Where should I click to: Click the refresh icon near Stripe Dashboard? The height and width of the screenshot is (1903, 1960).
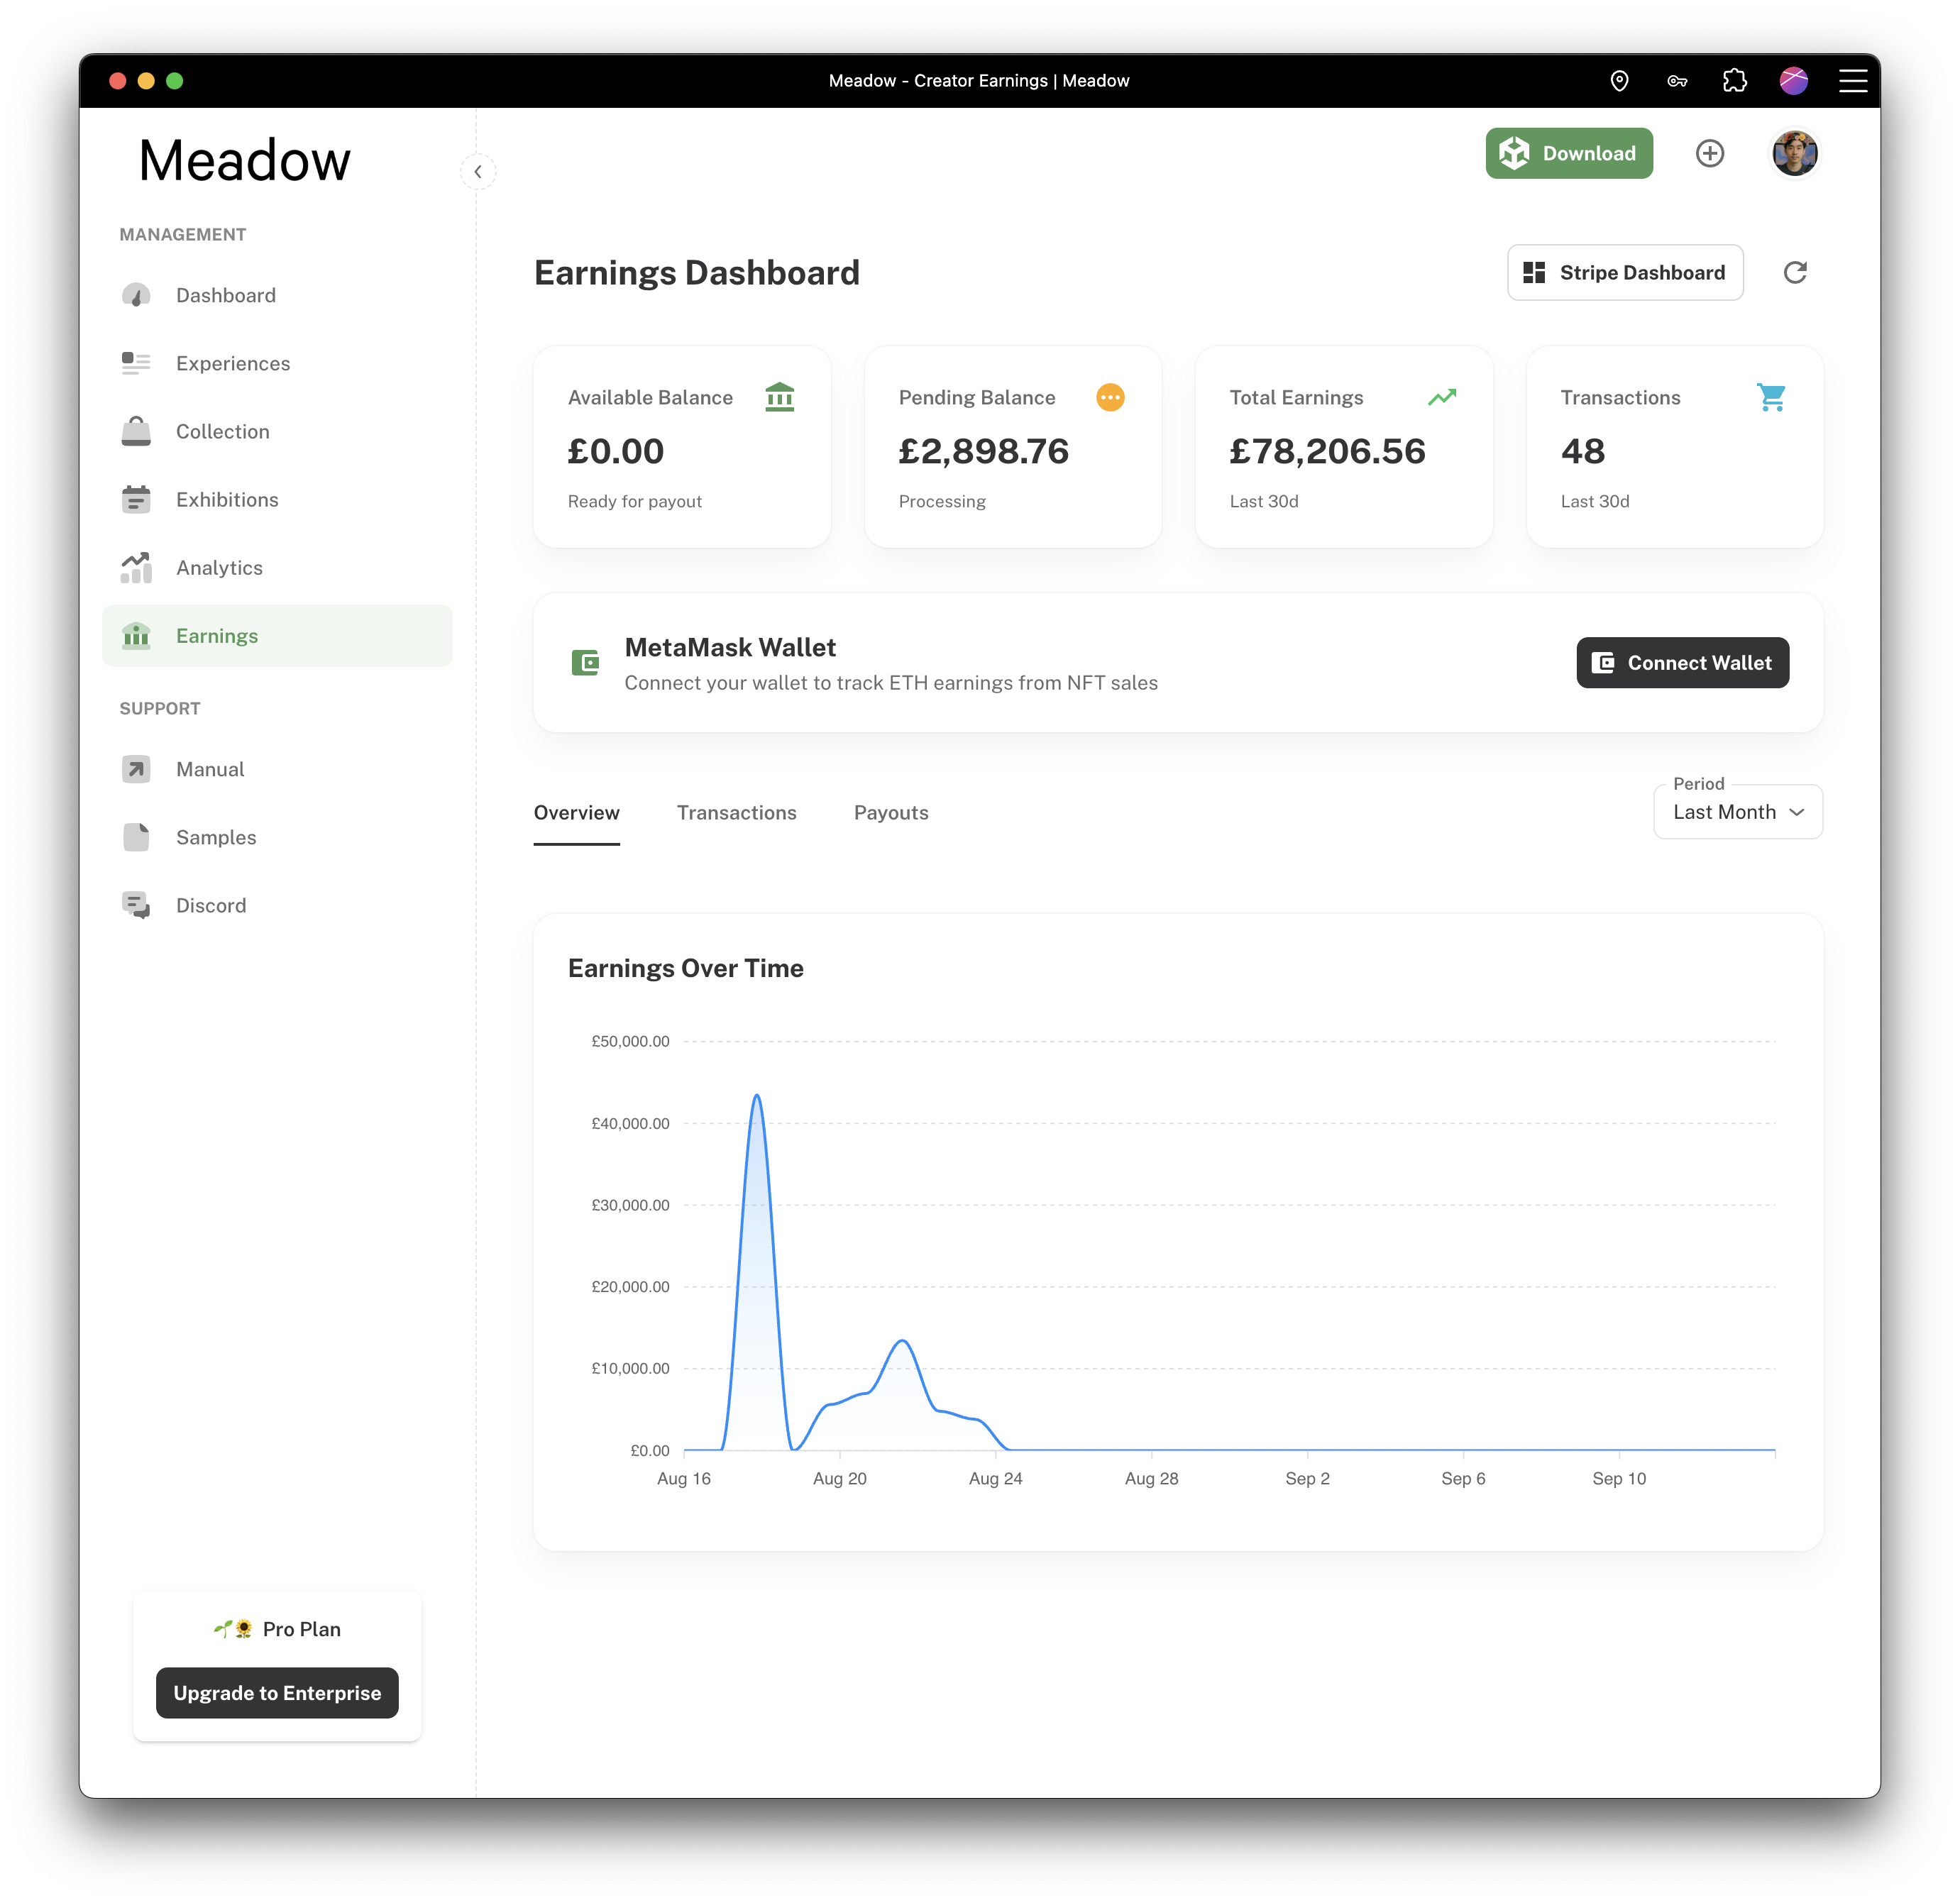pos(1796,272)
